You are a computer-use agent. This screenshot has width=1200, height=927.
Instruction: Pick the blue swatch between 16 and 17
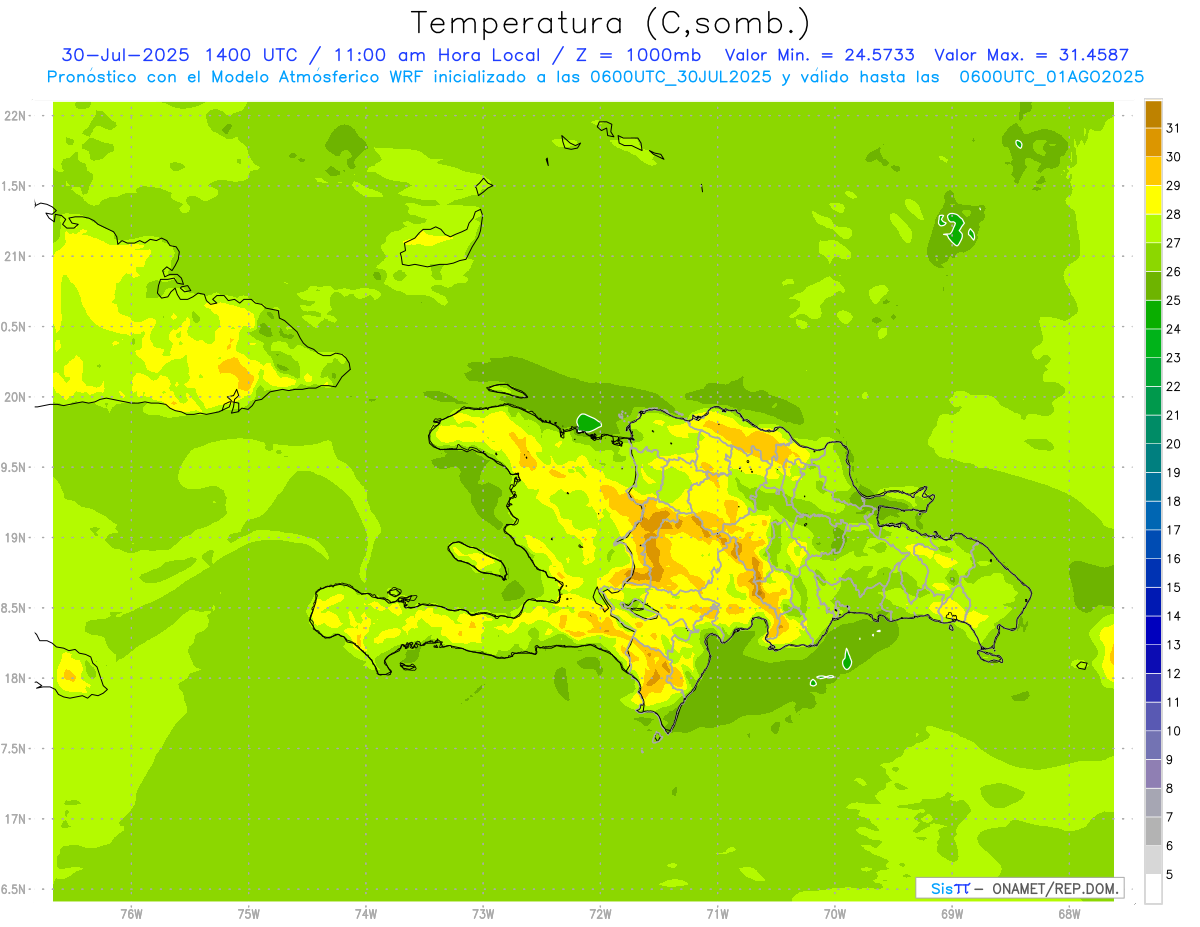click(x=1153, y=544)
